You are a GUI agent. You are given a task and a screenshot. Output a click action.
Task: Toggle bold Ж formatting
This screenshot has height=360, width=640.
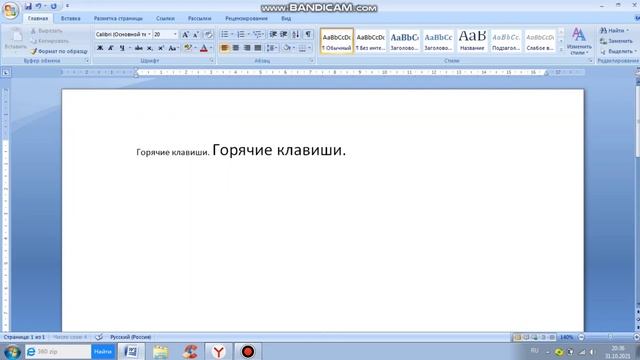click(x=100, y=48)
